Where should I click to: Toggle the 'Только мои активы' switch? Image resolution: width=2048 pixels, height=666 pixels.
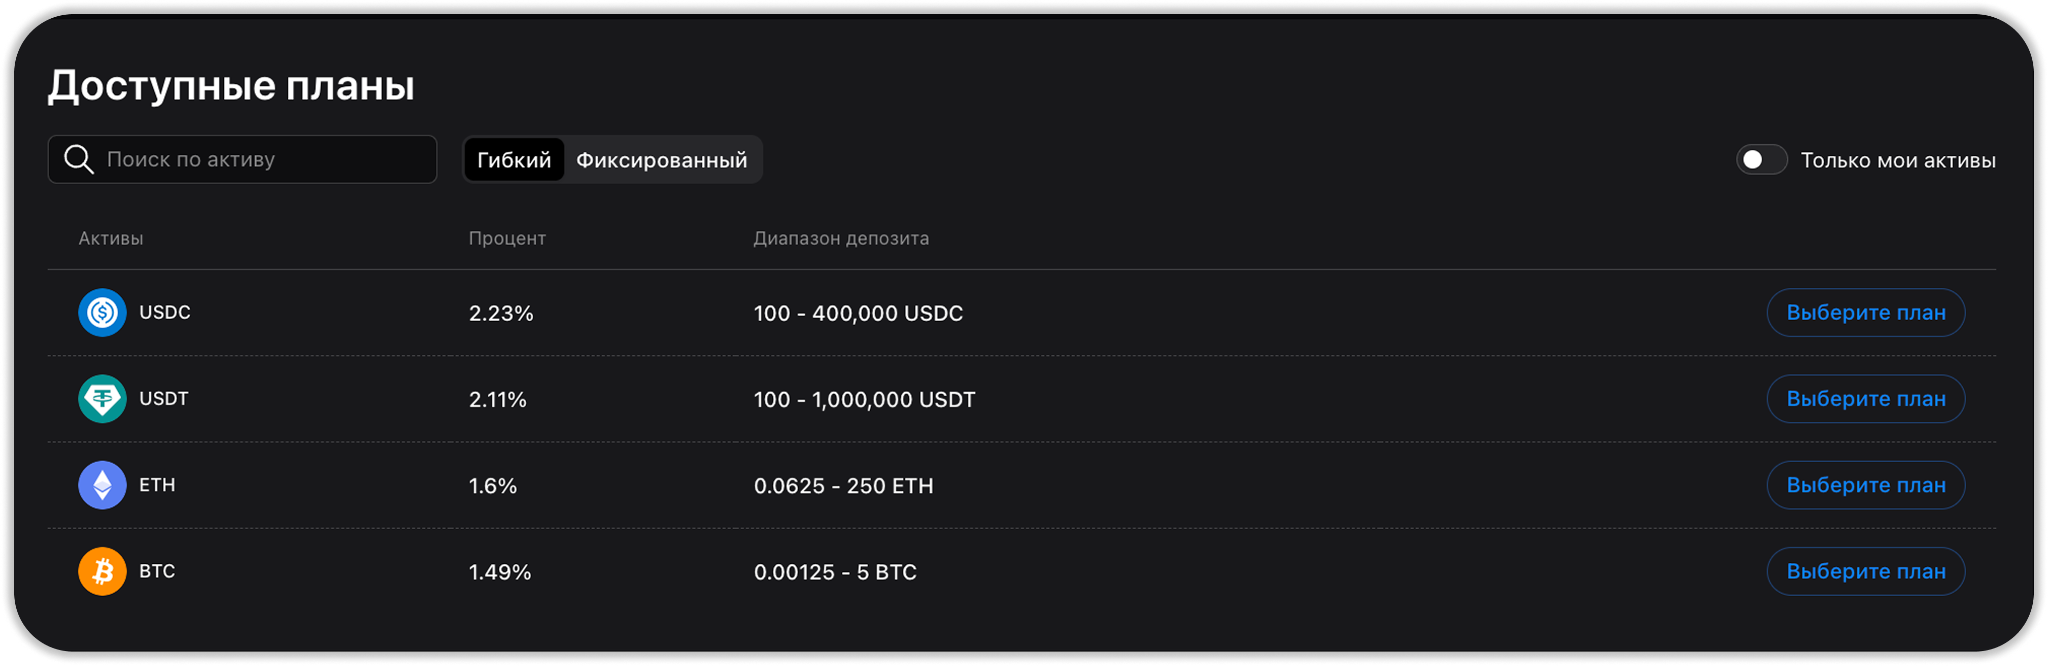tap(1761, 160)
